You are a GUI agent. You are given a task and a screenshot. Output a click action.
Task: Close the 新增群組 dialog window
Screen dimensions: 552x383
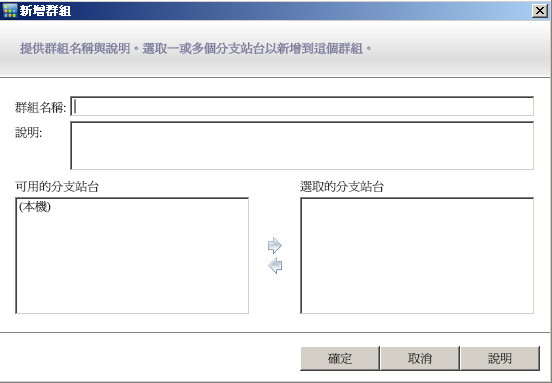pos(540,11)
